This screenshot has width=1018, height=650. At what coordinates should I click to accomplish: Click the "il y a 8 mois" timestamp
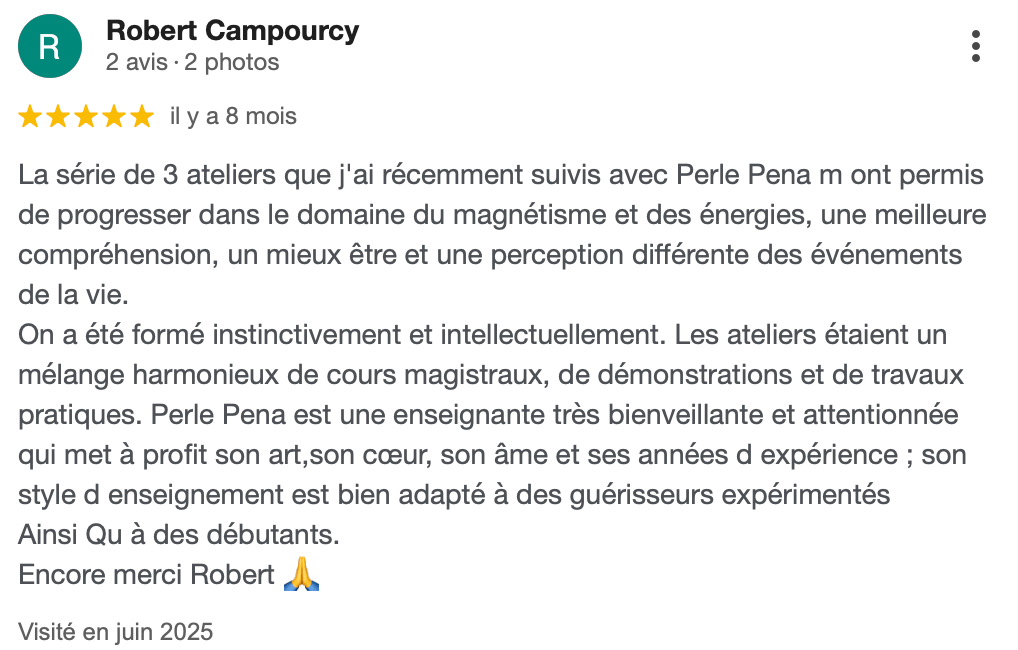tap(233, 117)
